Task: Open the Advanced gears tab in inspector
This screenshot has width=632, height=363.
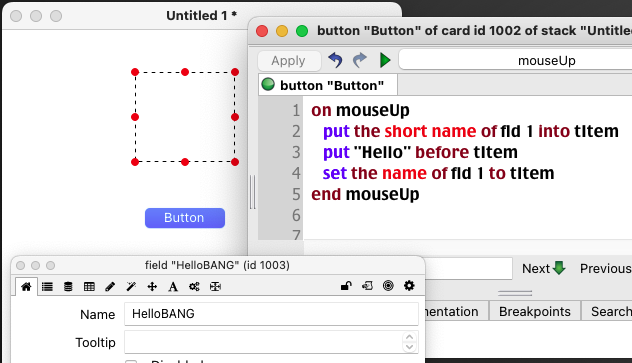Action: point(194,286)
